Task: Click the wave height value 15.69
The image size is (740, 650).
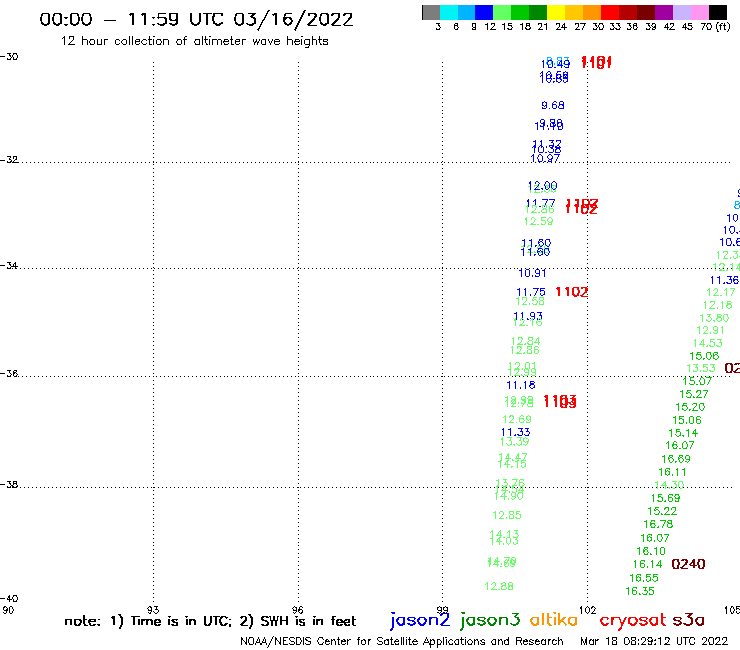Action: [665, 498]
